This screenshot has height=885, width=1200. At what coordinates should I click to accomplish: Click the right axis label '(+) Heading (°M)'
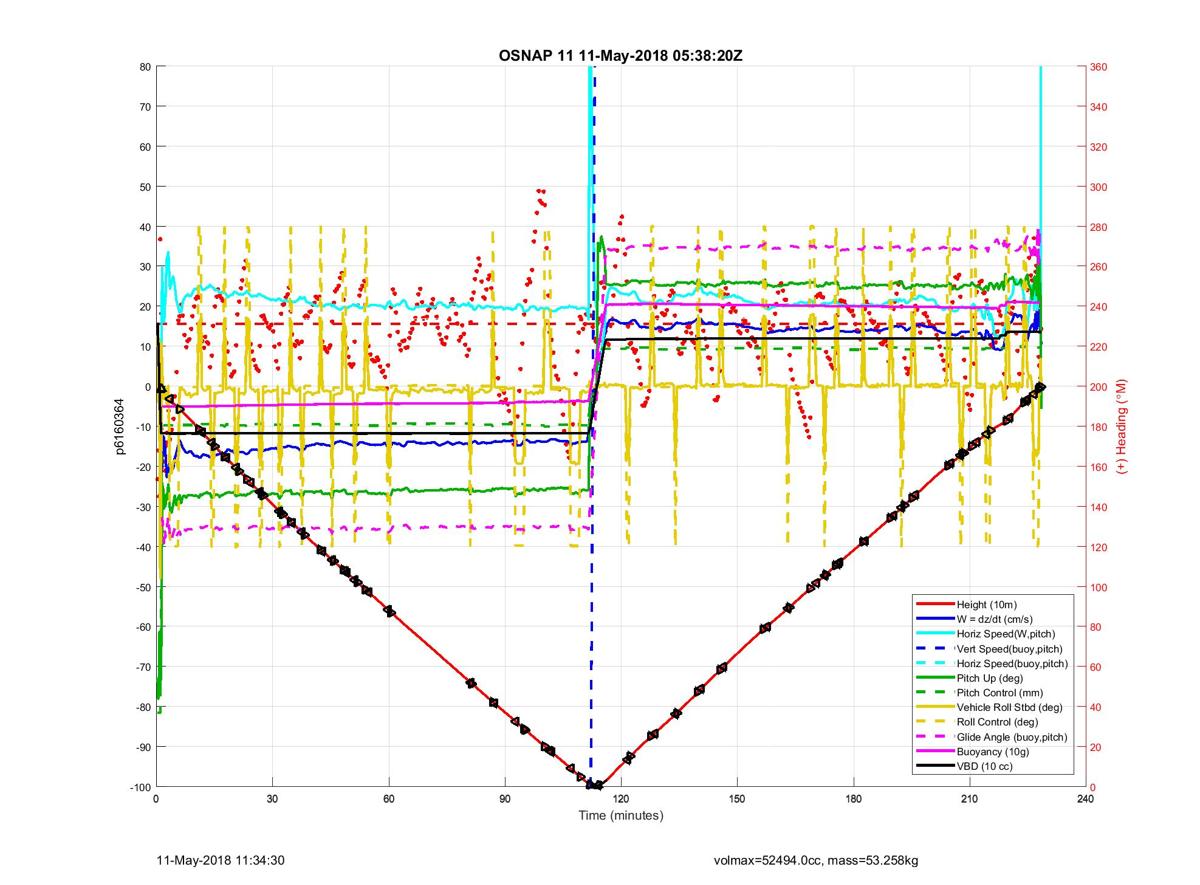tap(1121, 427)
